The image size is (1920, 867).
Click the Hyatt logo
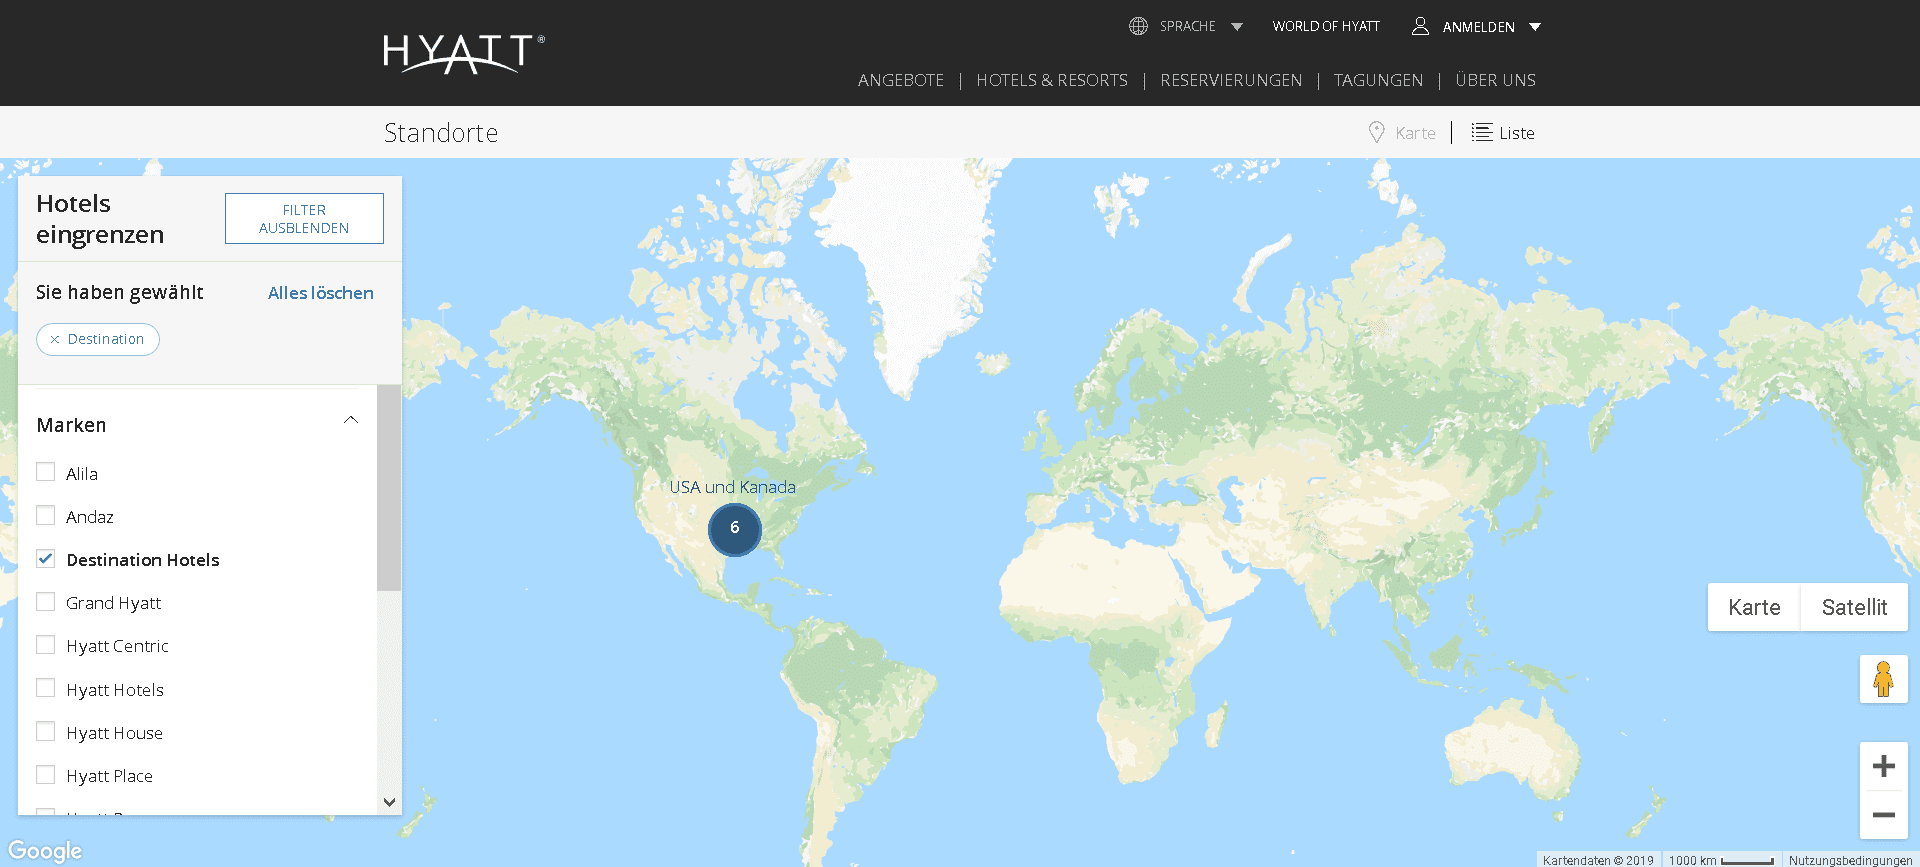[464, 53]
